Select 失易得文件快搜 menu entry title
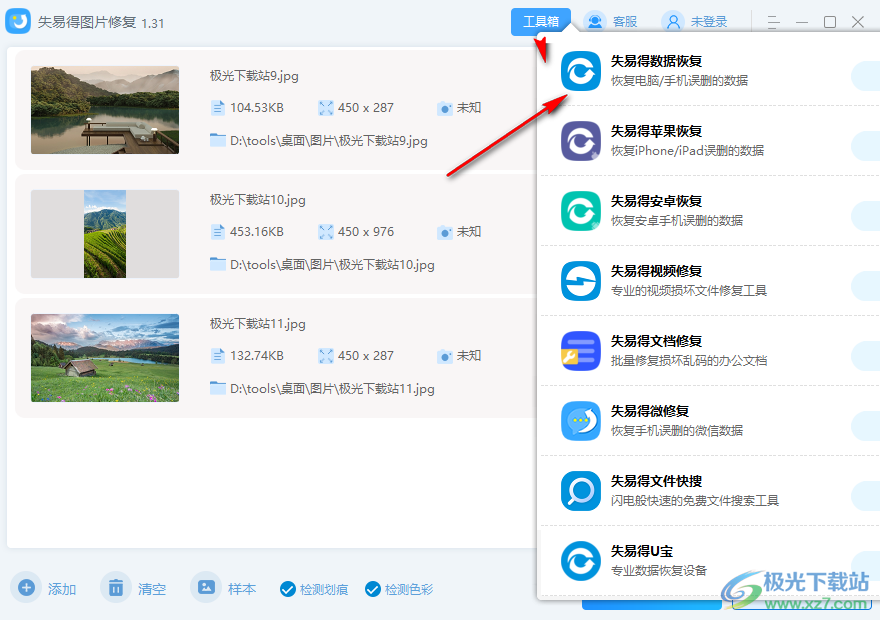The height and width of the screenshot is (620, 880). tap(656, 481)
